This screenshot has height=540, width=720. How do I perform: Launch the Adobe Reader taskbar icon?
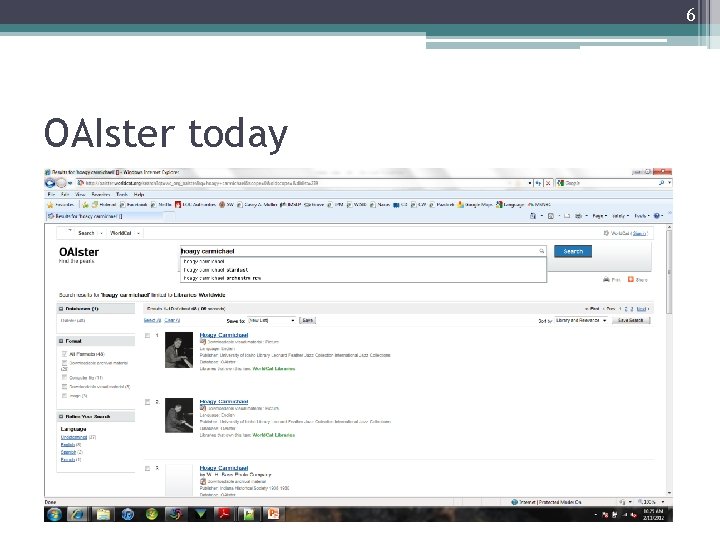tap(224, 514)
